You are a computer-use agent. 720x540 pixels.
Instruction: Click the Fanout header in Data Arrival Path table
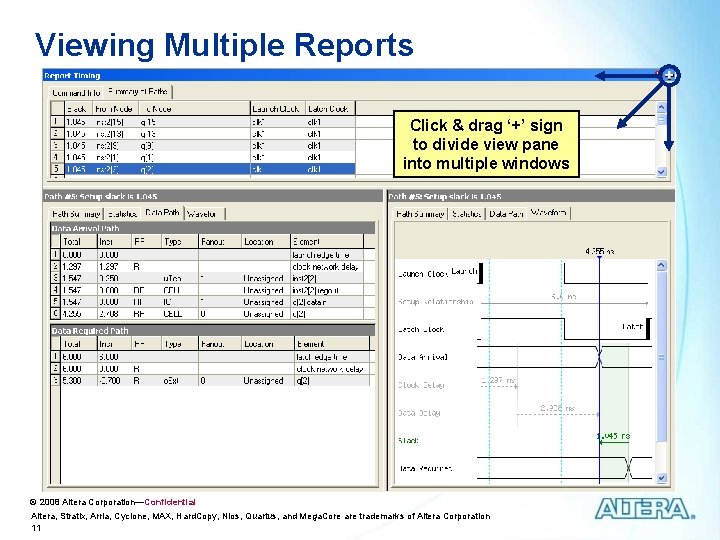click(219, 242)
